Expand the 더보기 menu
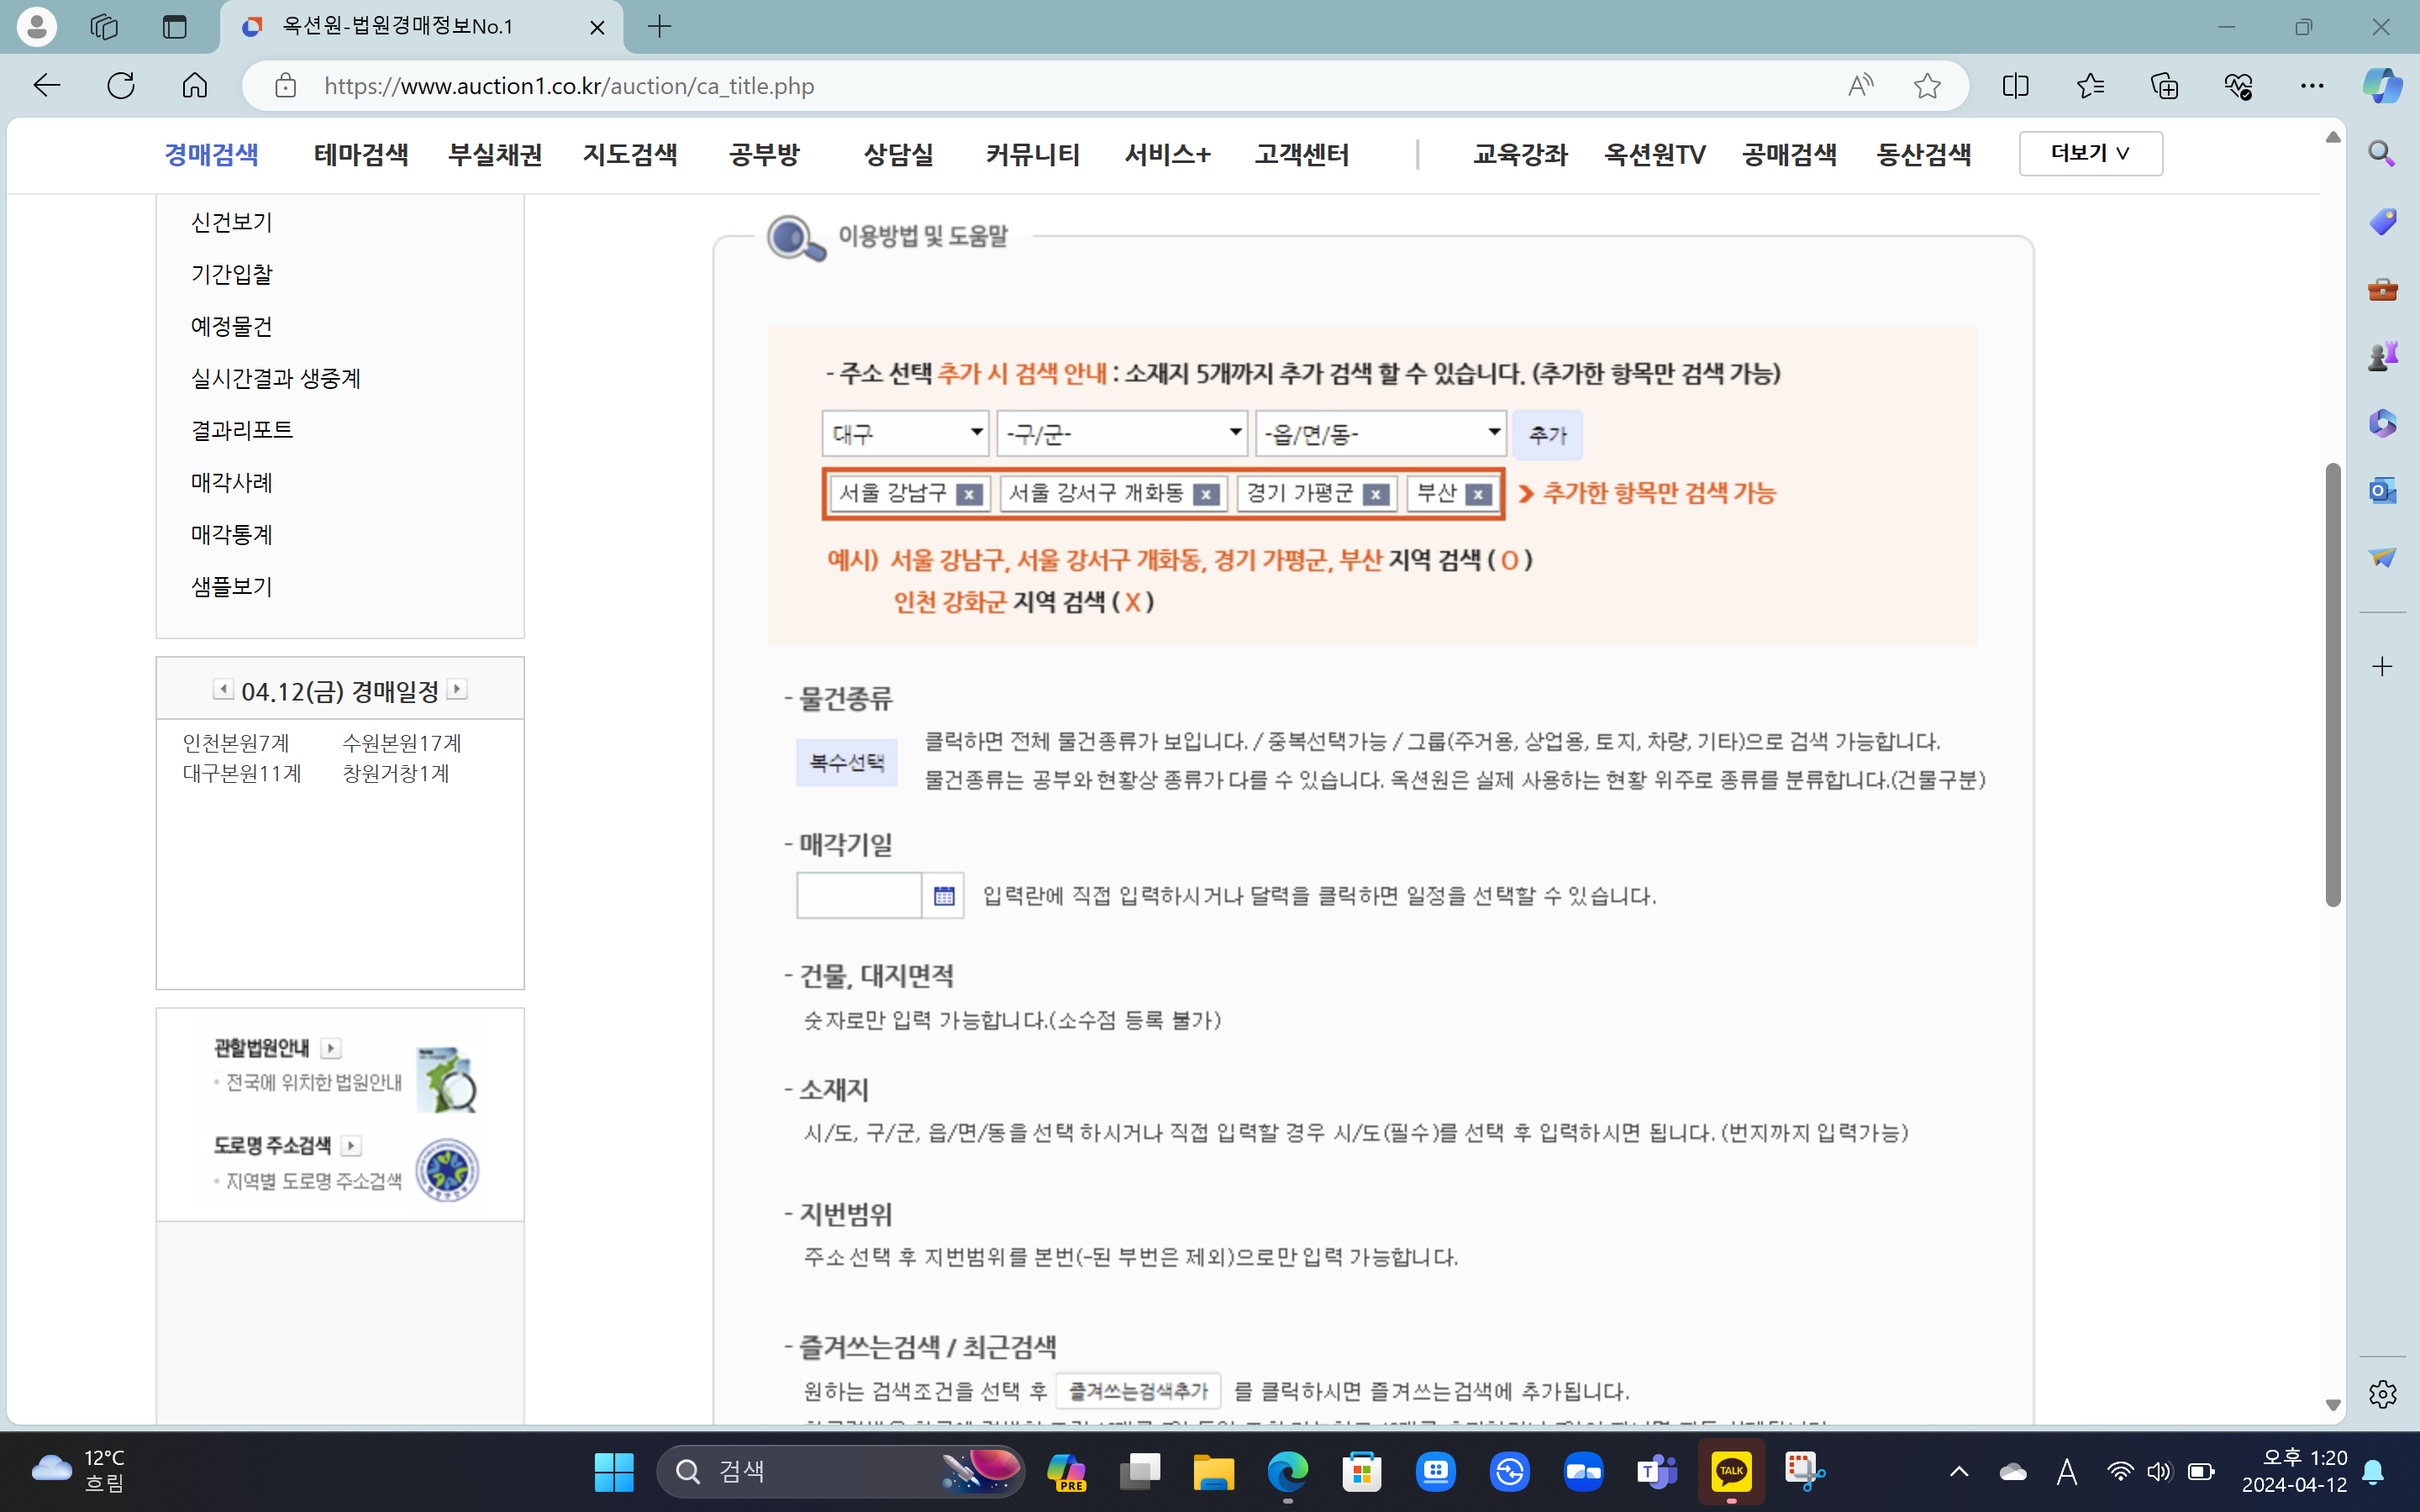Screen dimensions: 2420x1512 point(2090,153)
